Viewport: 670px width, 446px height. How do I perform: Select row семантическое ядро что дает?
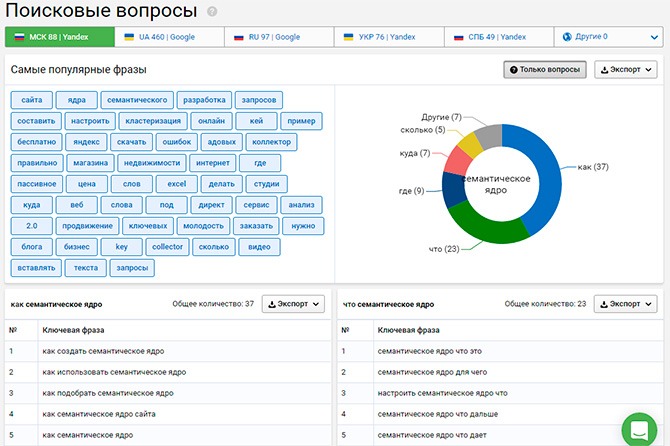pos(500,435)
